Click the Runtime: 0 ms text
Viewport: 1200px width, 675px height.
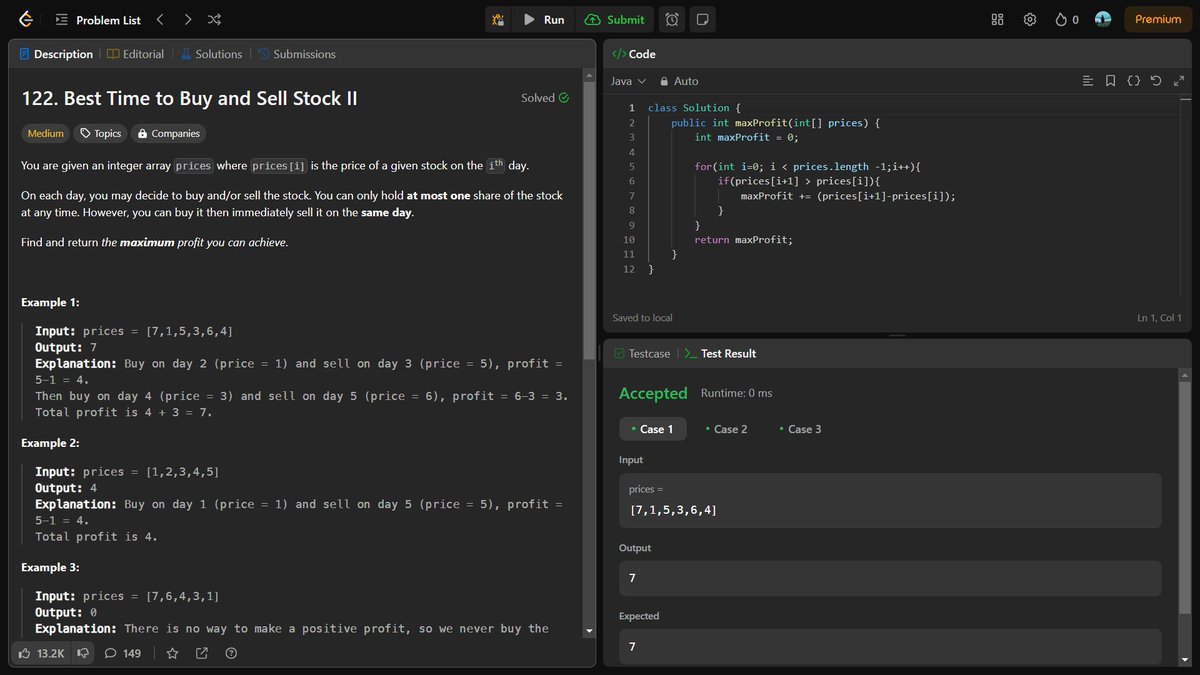click(x=737, y=393)
